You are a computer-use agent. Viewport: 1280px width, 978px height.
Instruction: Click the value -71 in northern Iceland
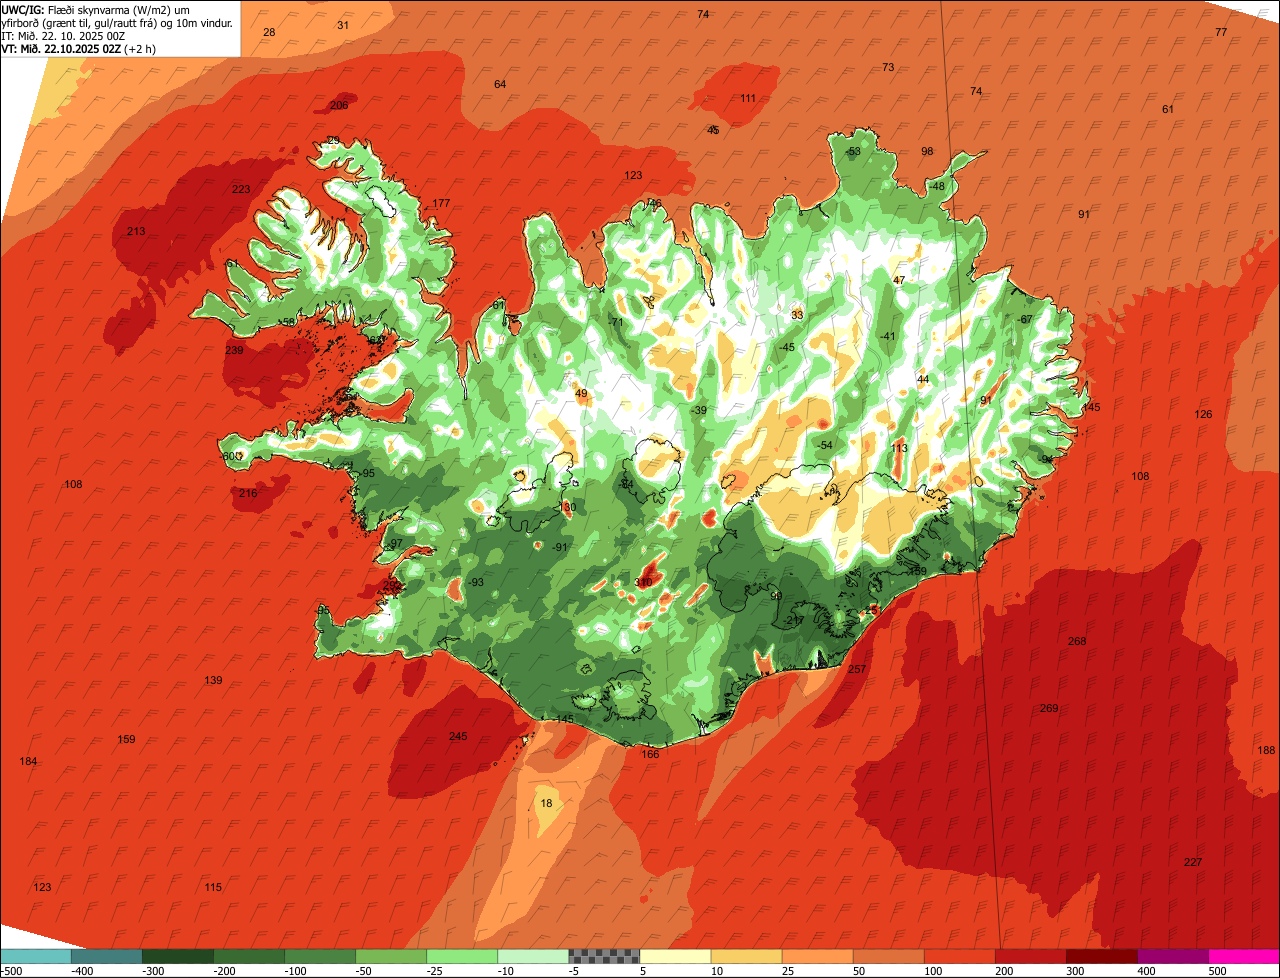point(616,322)
